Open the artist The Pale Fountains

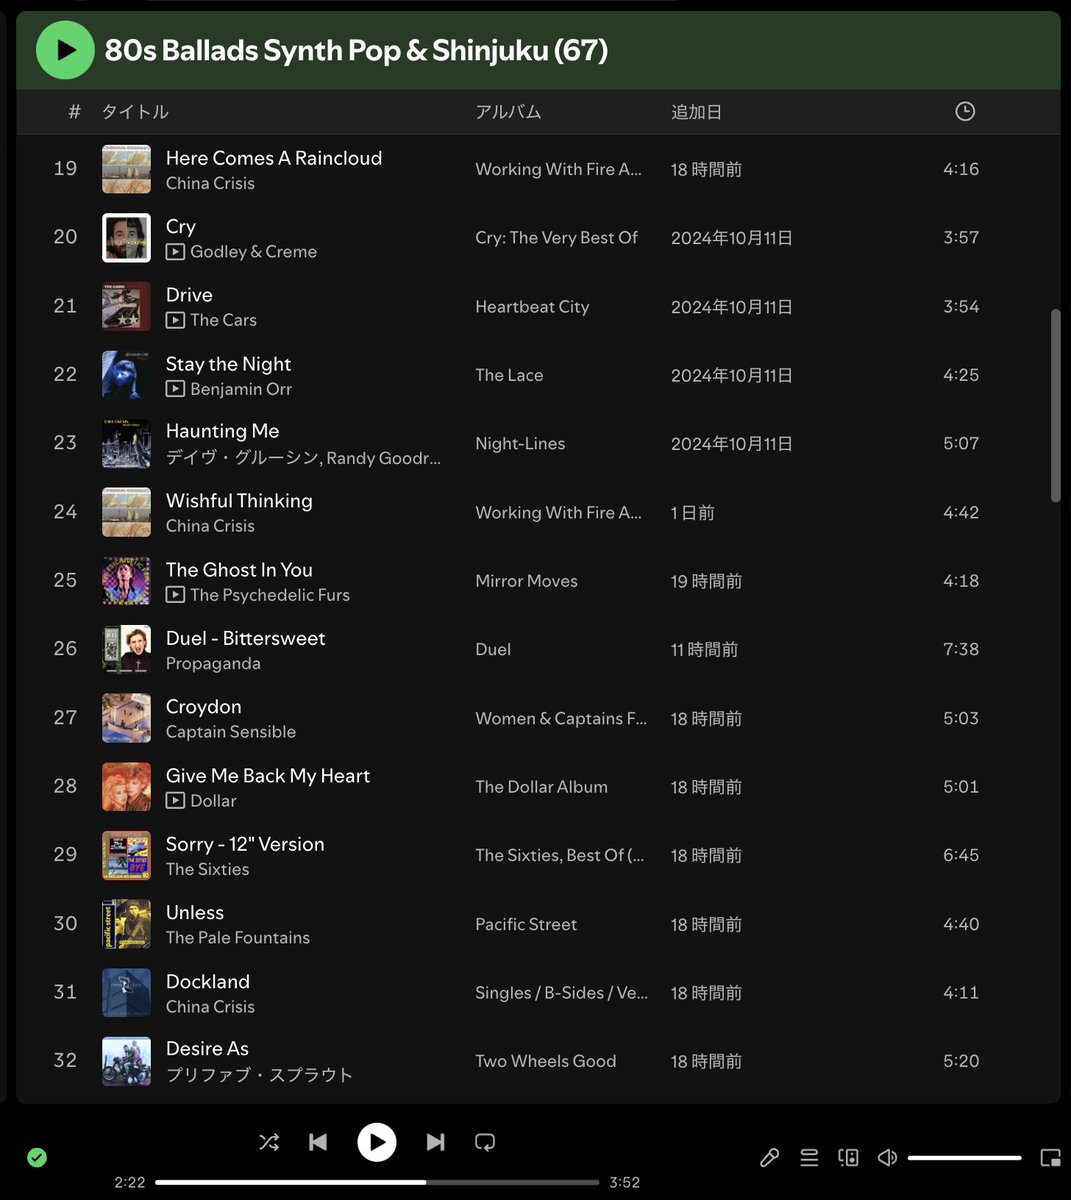click(x=238, y=938)
